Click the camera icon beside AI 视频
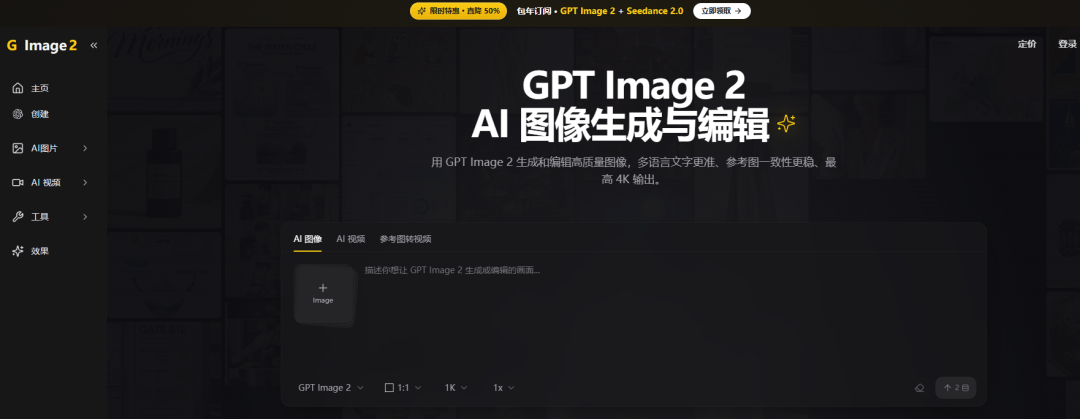This screenshot has width=1080, height=419. 18,183
